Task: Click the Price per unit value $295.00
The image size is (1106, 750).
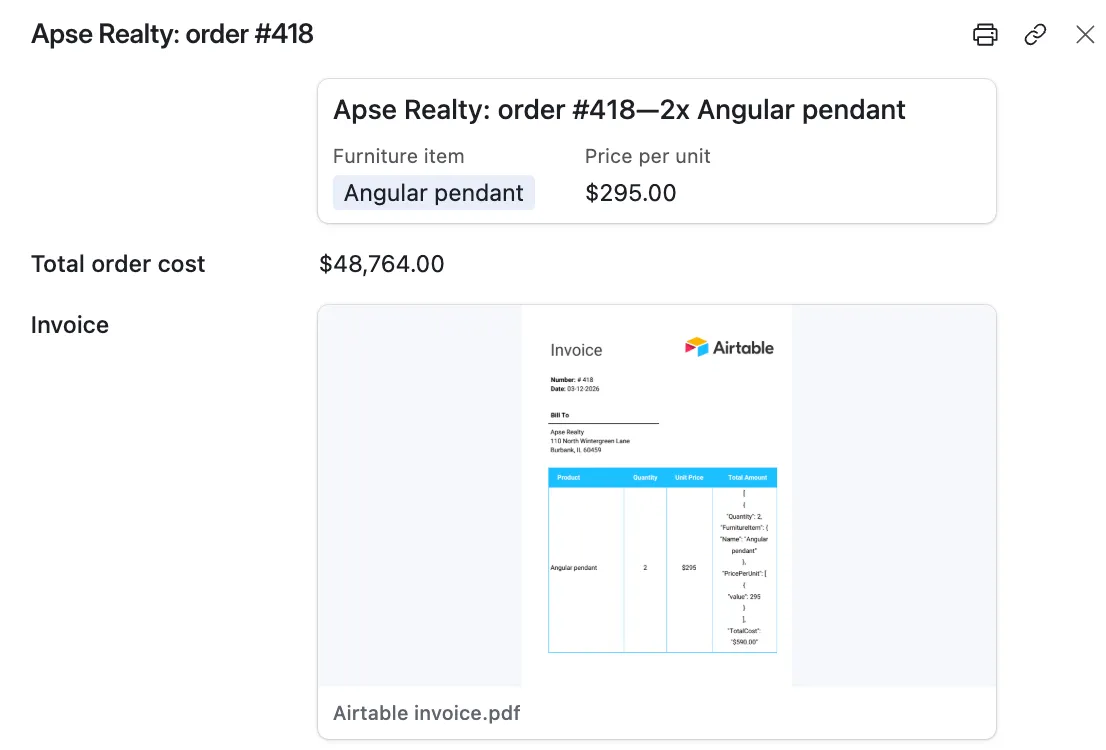Action: click(630, 192)
